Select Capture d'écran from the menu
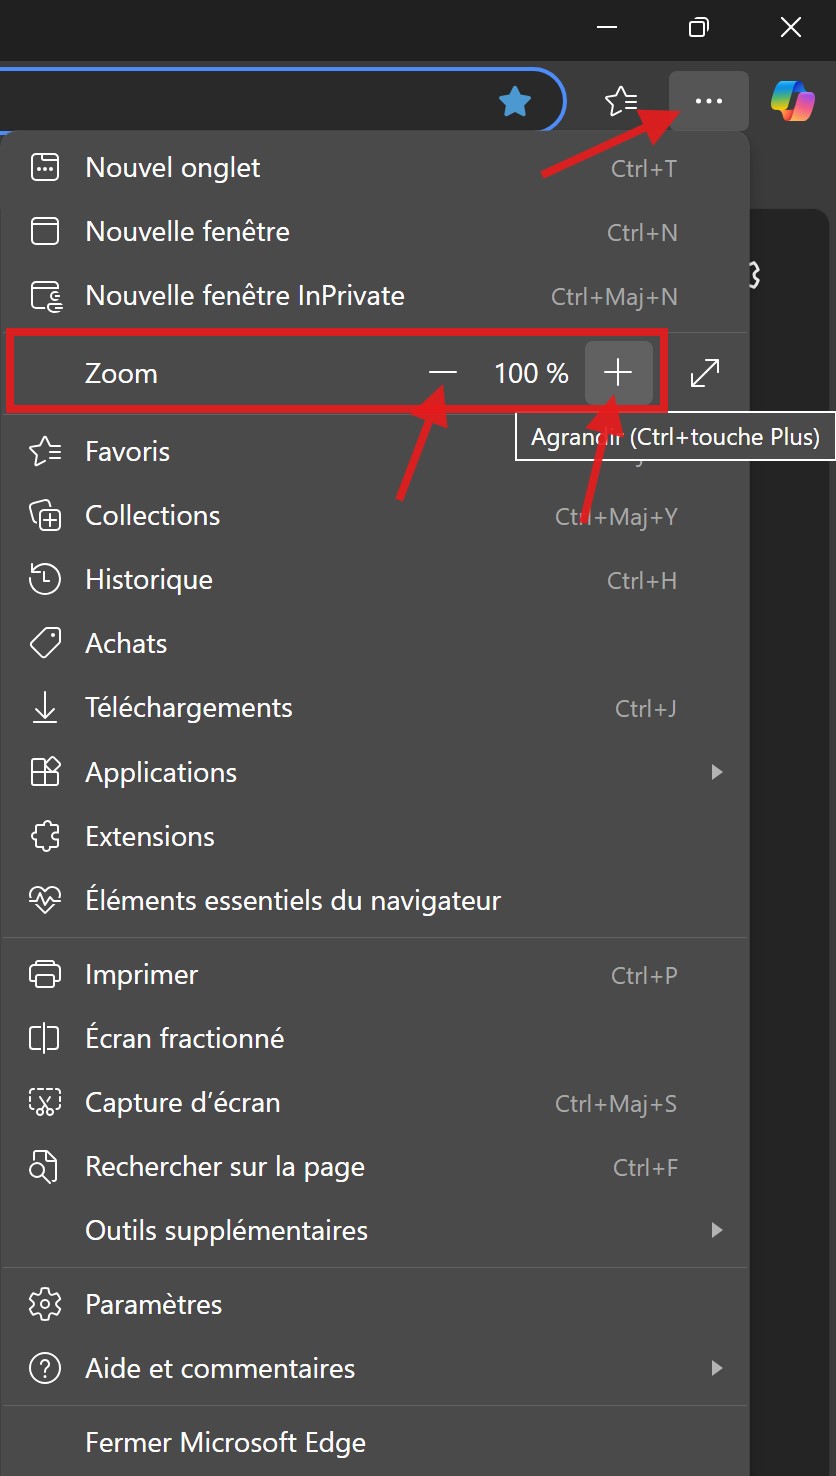 [x=182, y=1103]
